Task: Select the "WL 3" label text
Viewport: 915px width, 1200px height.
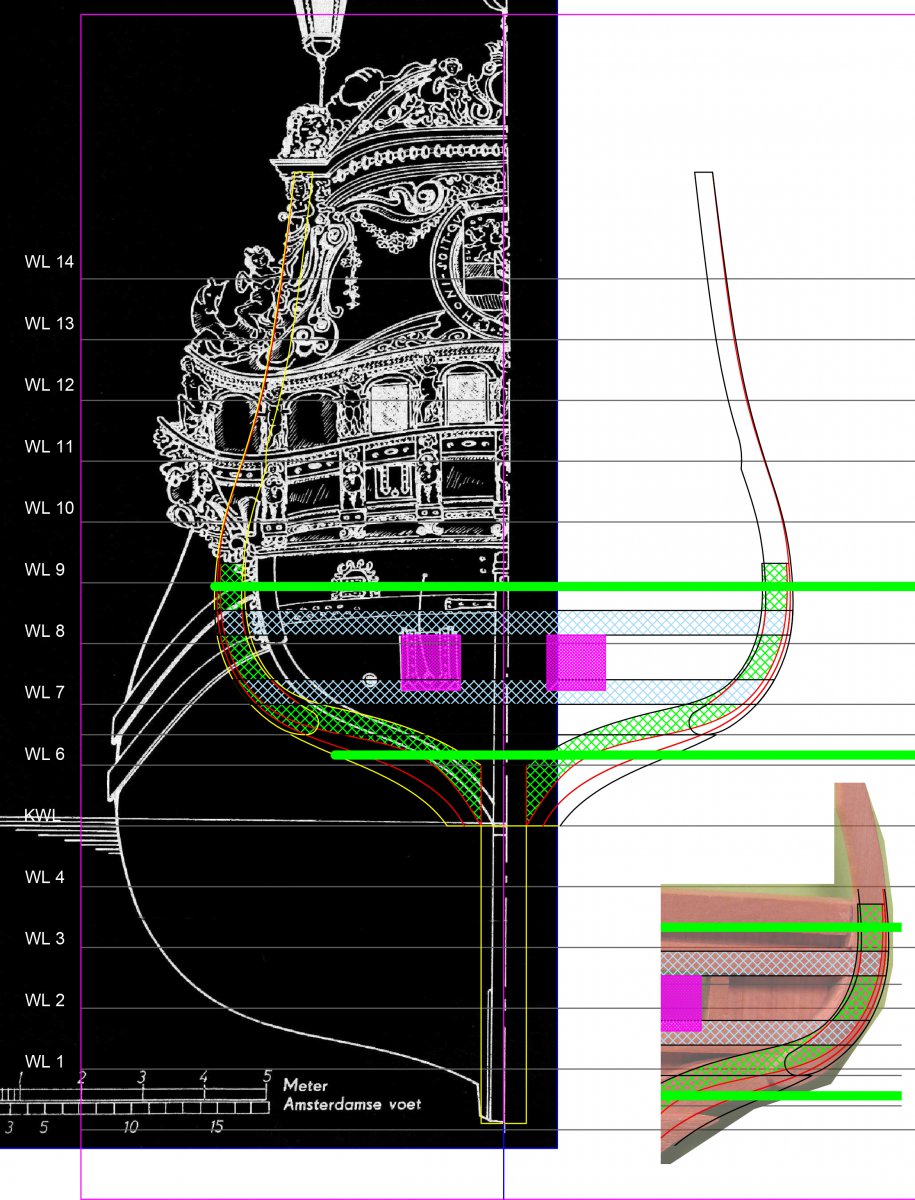Action: (x=45, y=939)
